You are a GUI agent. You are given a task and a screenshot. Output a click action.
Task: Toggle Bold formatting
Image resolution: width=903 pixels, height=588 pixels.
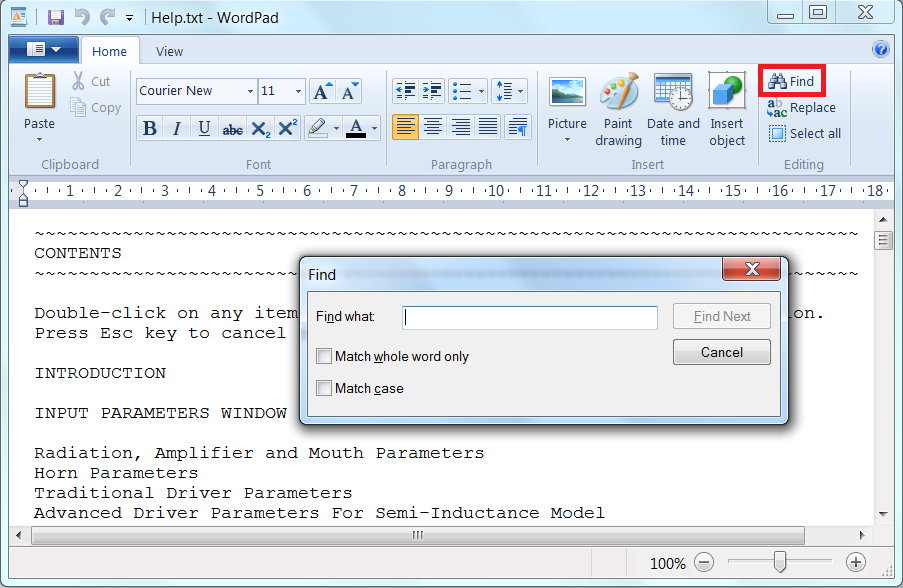pos(150,128)
